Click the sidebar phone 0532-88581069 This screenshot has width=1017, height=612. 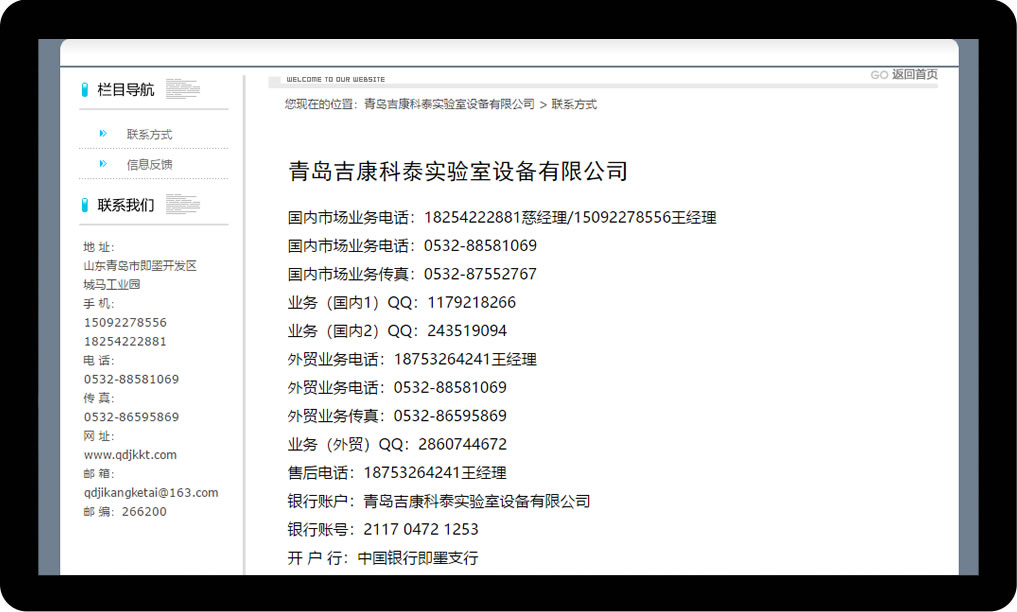[x=131, y=379]
